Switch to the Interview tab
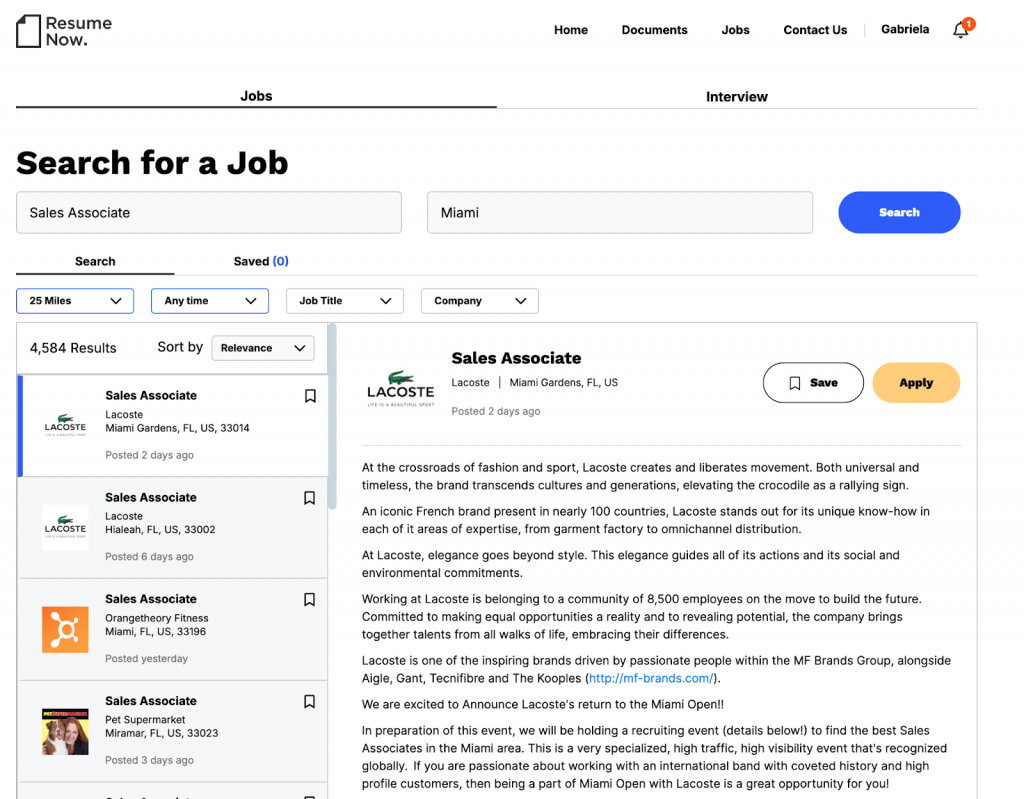Viewport: 1024px width, 799px height. coord(737,97)
